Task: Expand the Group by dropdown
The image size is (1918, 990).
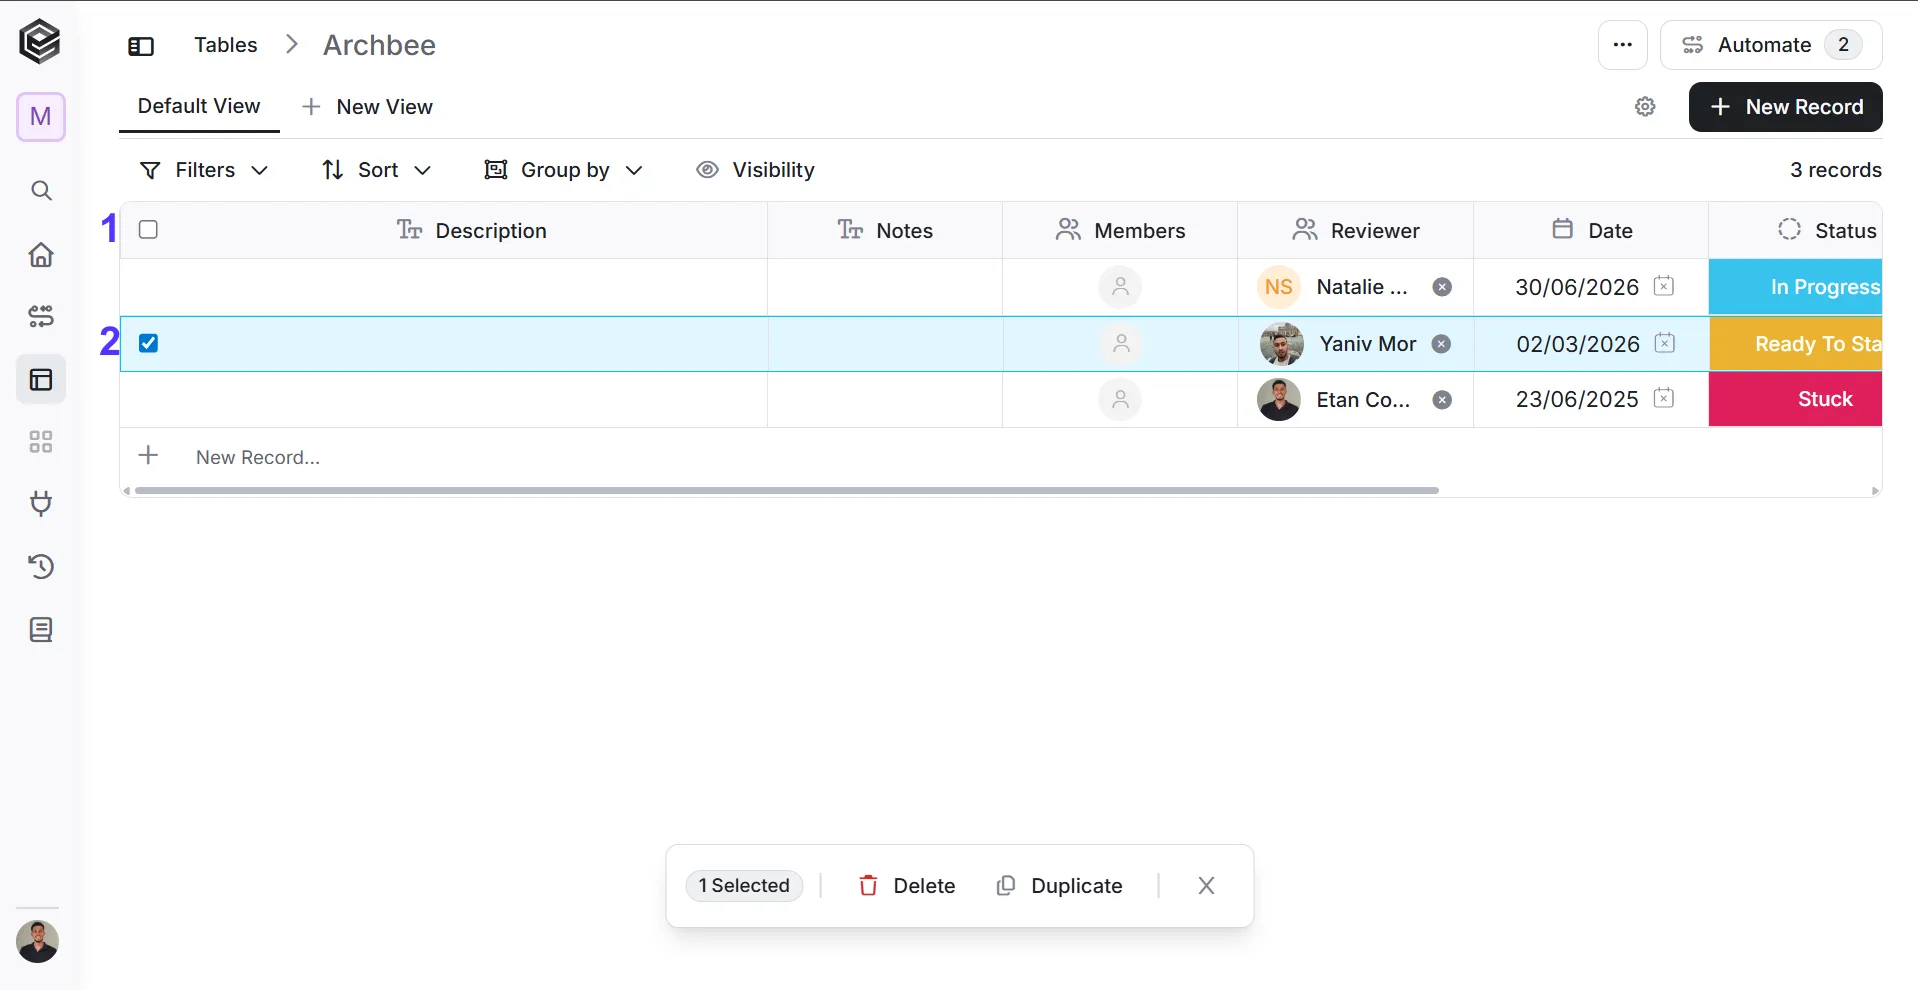Action: (x=563, y=170)
